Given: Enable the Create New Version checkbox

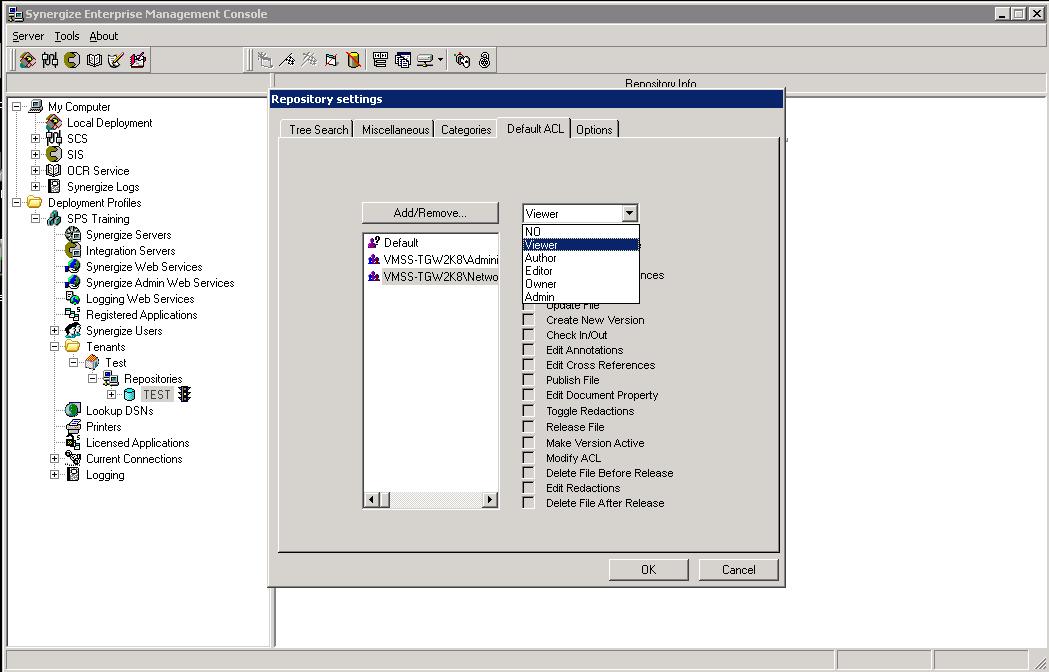Looking at the screenshot, I should point(529,320).
